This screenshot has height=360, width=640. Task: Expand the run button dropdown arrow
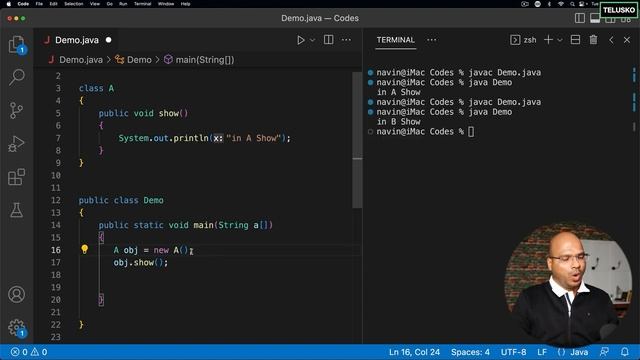point(313,40)
